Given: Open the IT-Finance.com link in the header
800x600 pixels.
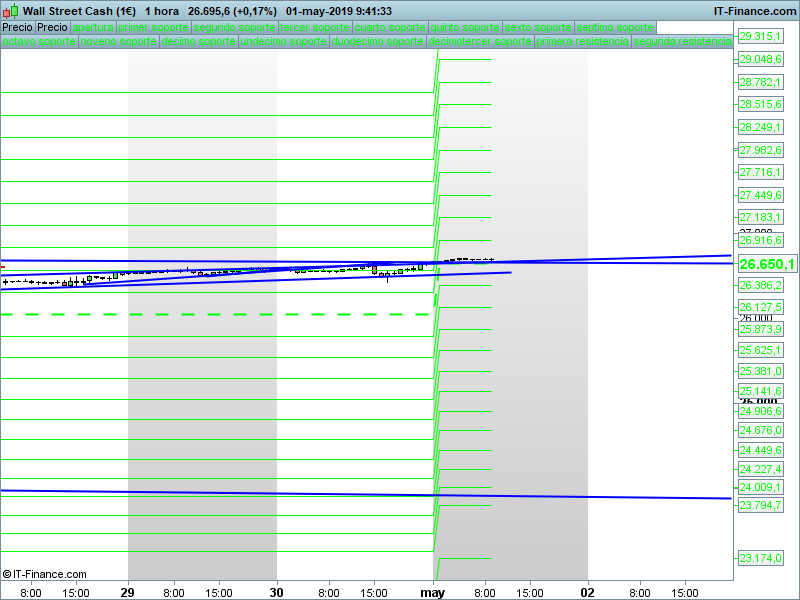Looking at the screenshot, I should coord(755,11).
